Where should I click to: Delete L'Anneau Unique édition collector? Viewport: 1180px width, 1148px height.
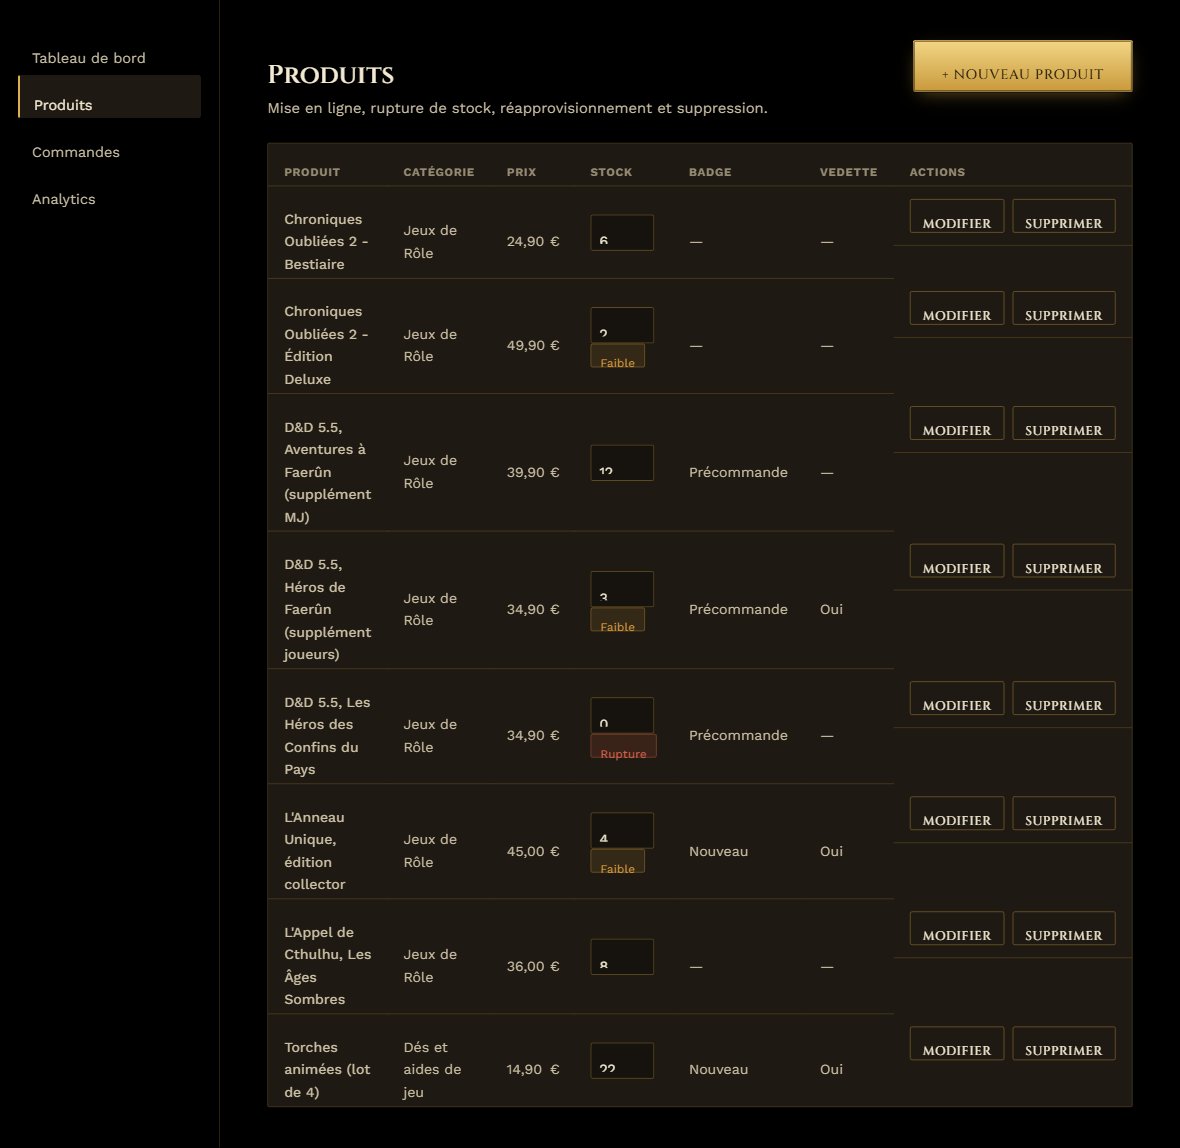pos(1063,814)
